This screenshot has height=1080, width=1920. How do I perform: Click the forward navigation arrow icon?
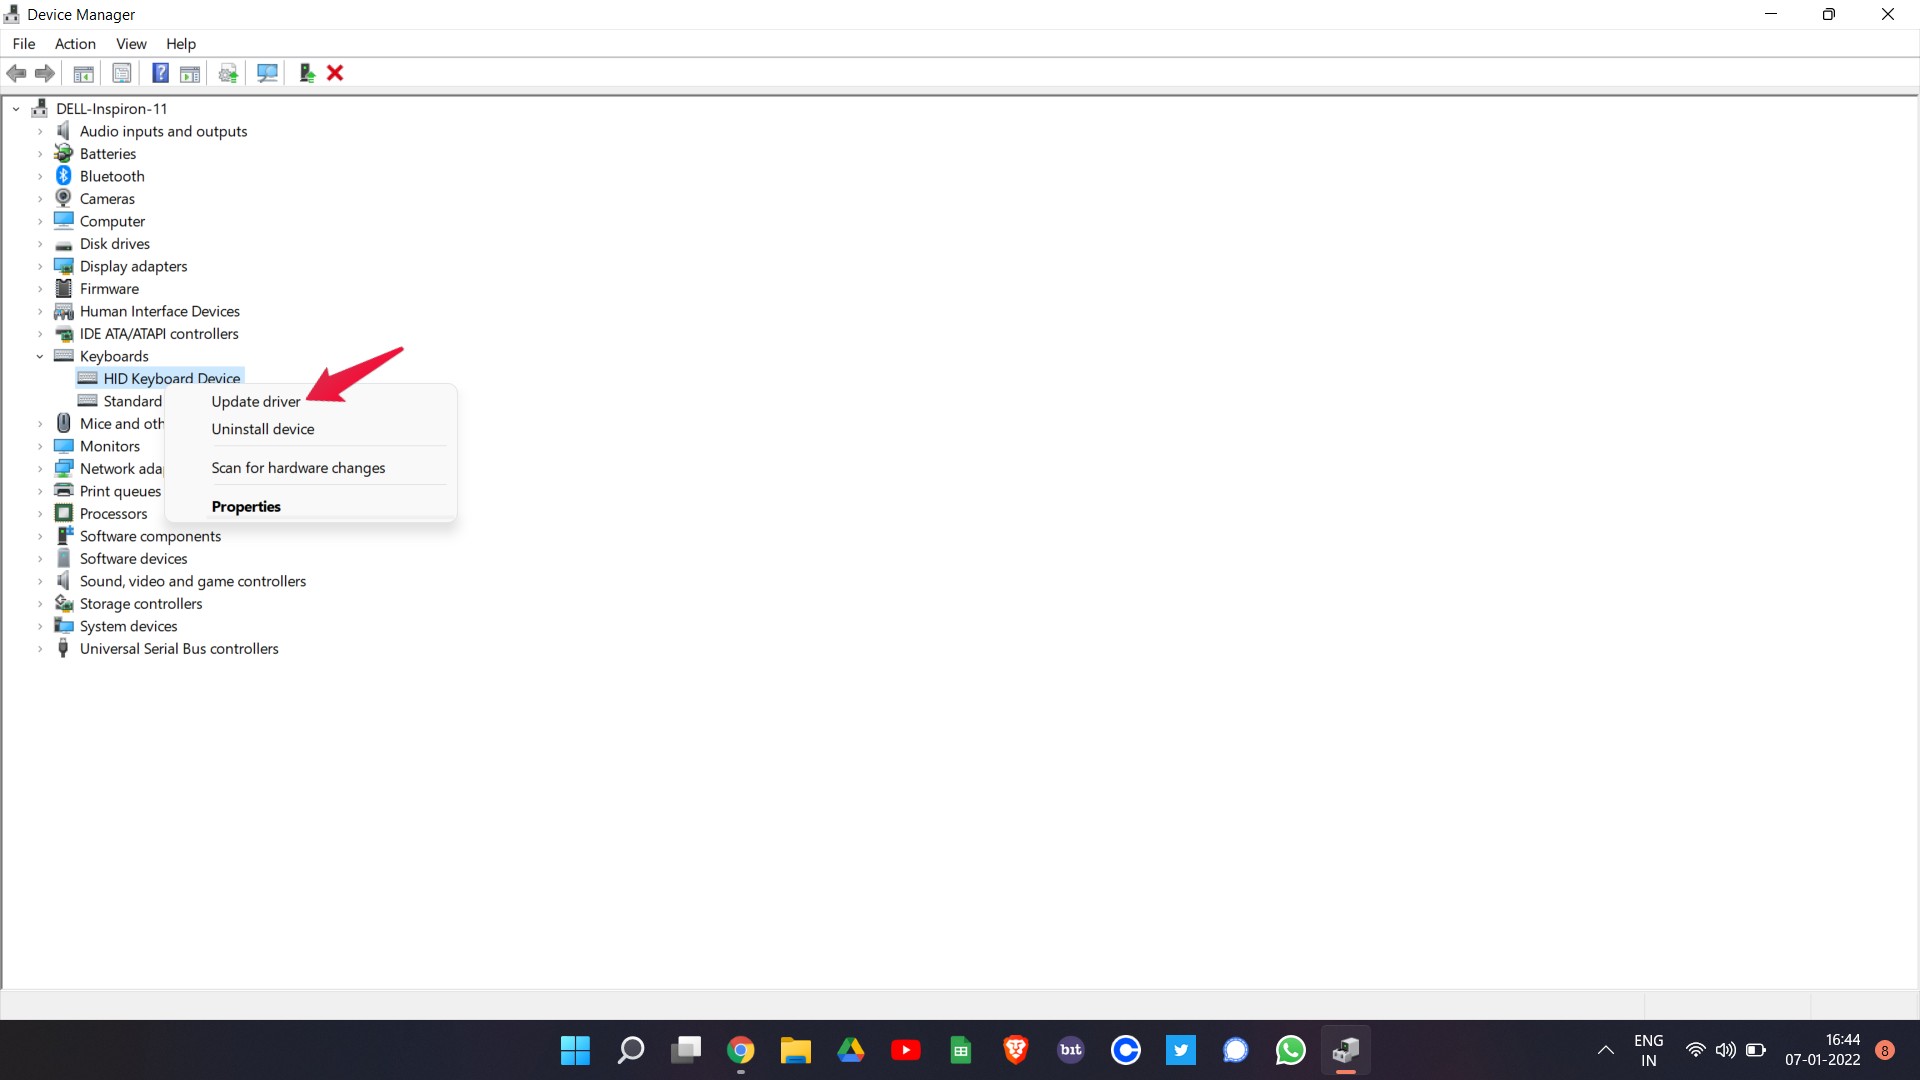click(x=44, y=73)
